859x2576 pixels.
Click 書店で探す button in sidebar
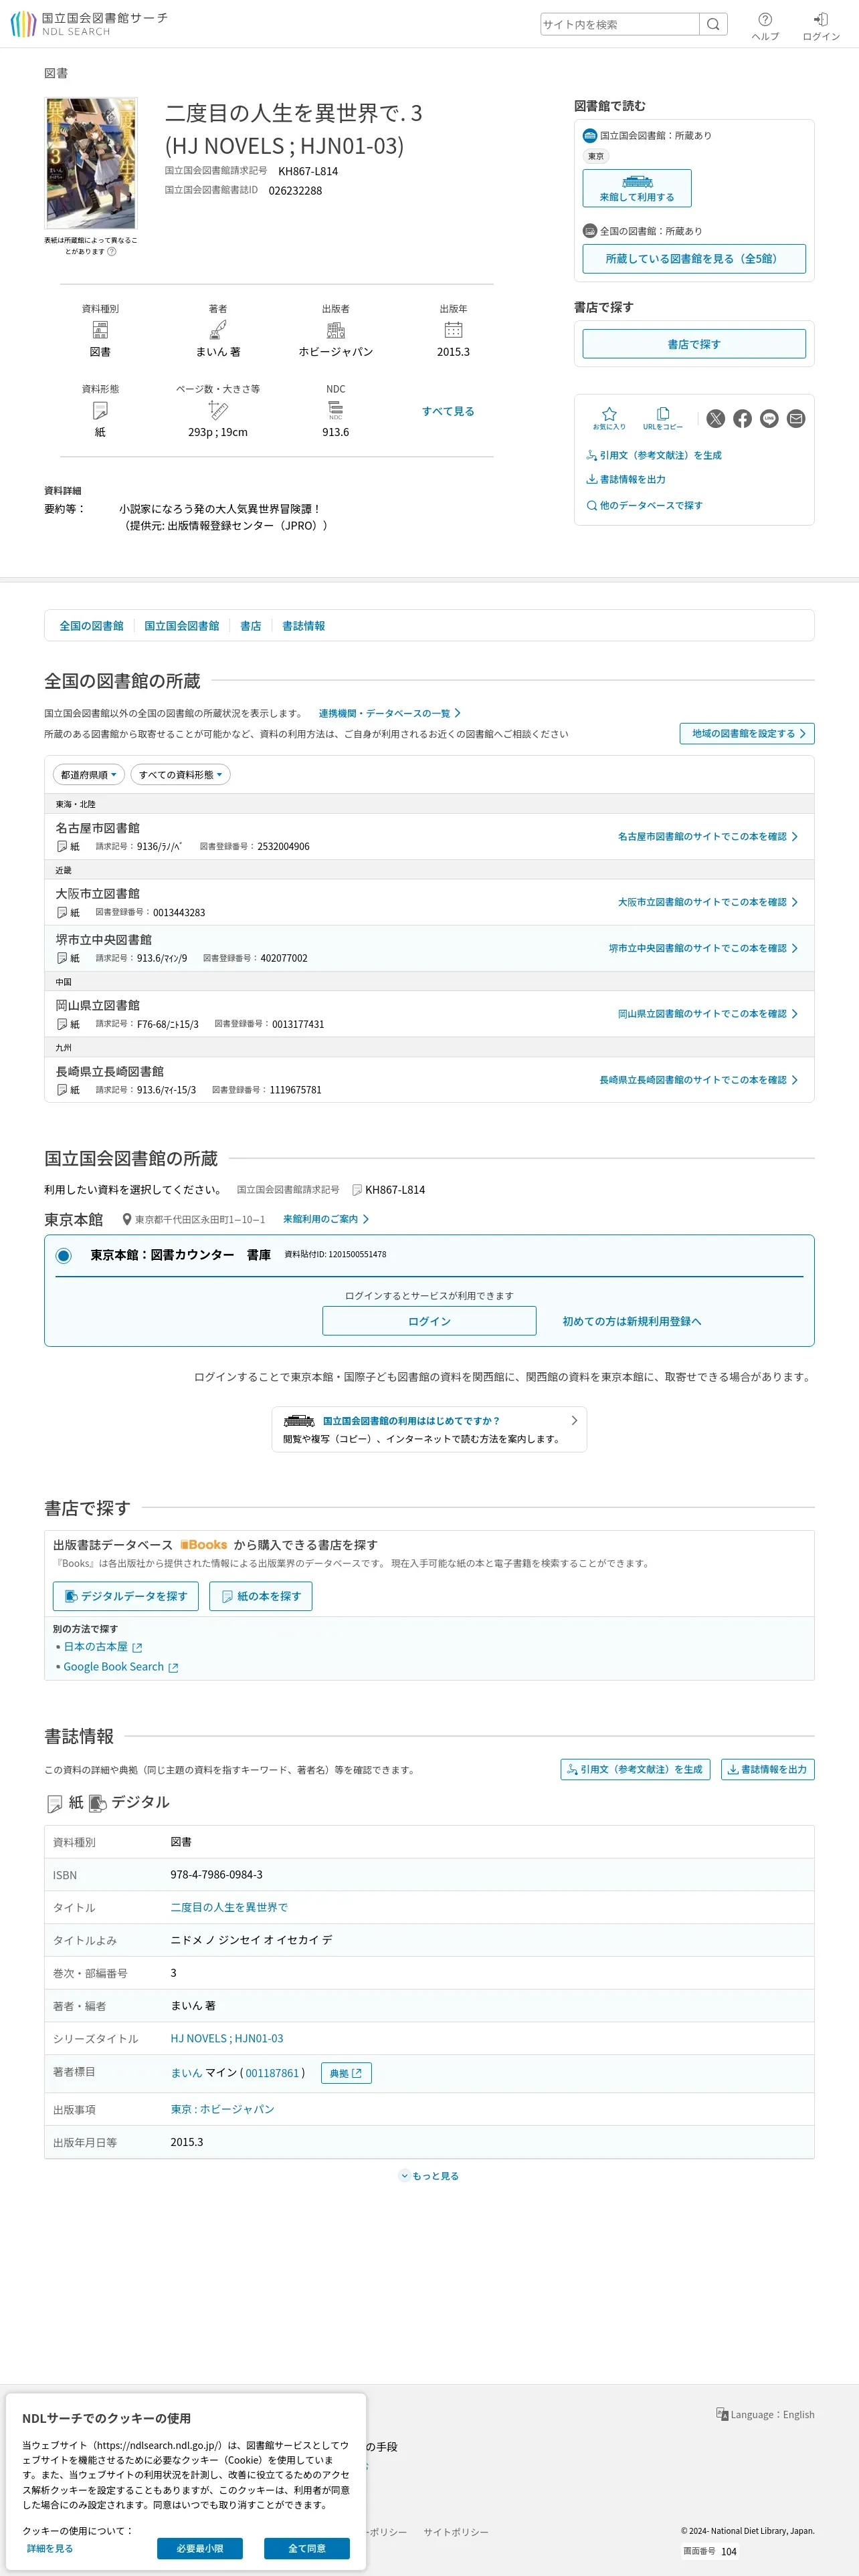pos(694,344)
